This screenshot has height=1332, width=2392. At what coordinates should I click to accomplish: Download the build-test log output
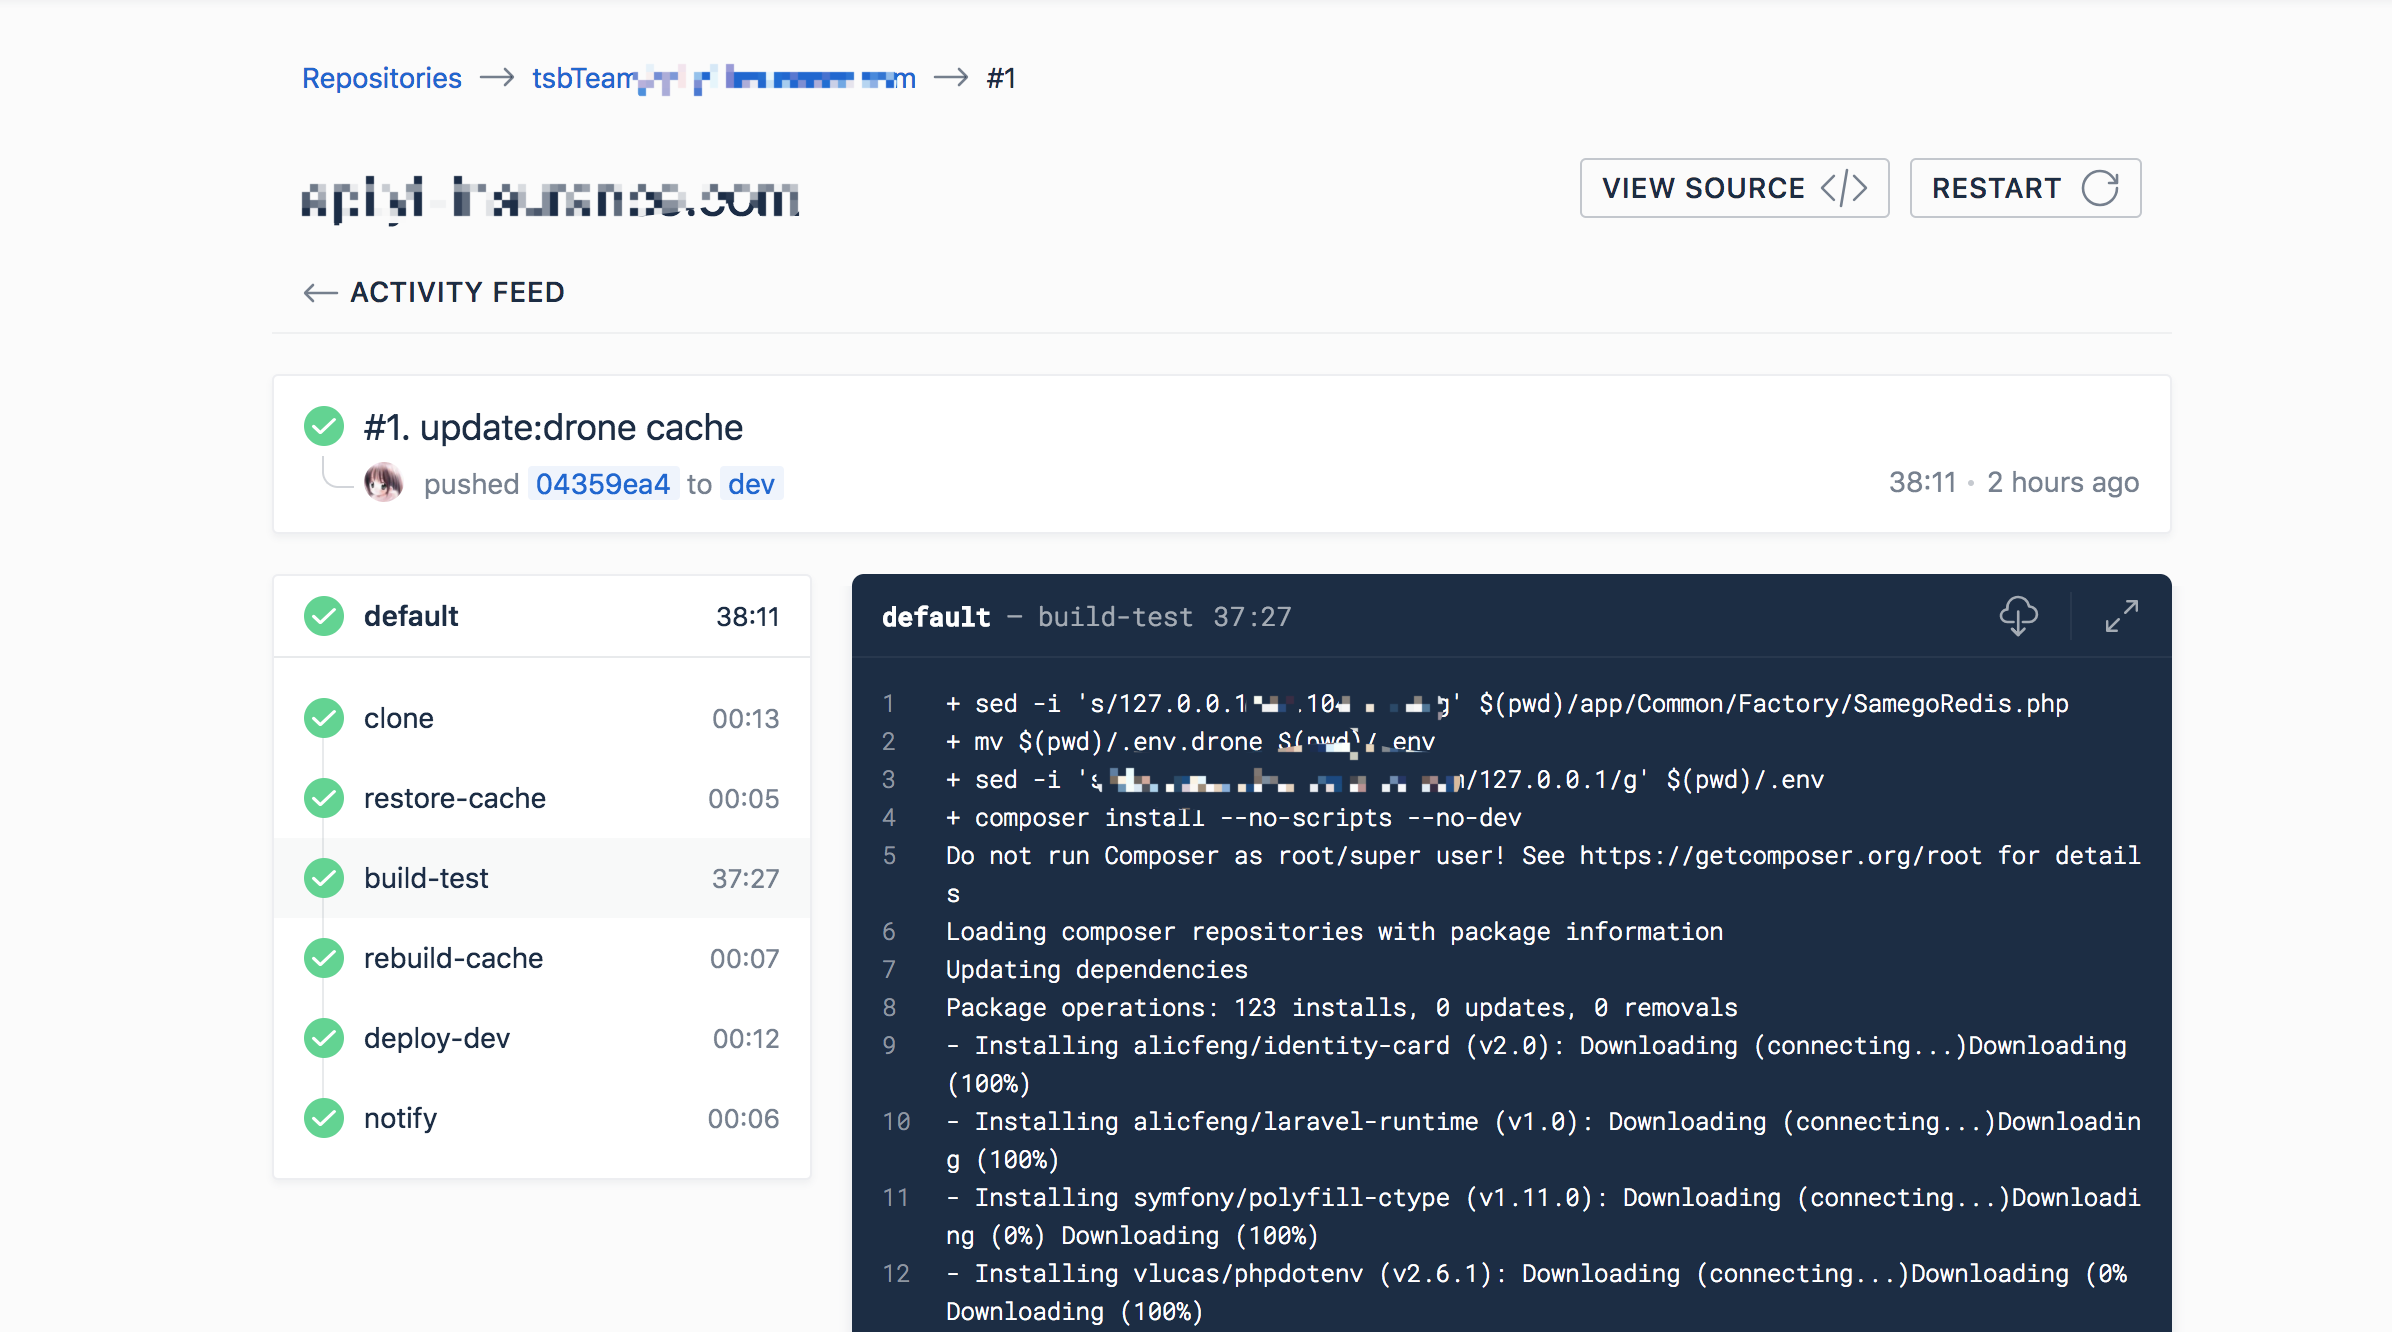tap(2018, 616)
